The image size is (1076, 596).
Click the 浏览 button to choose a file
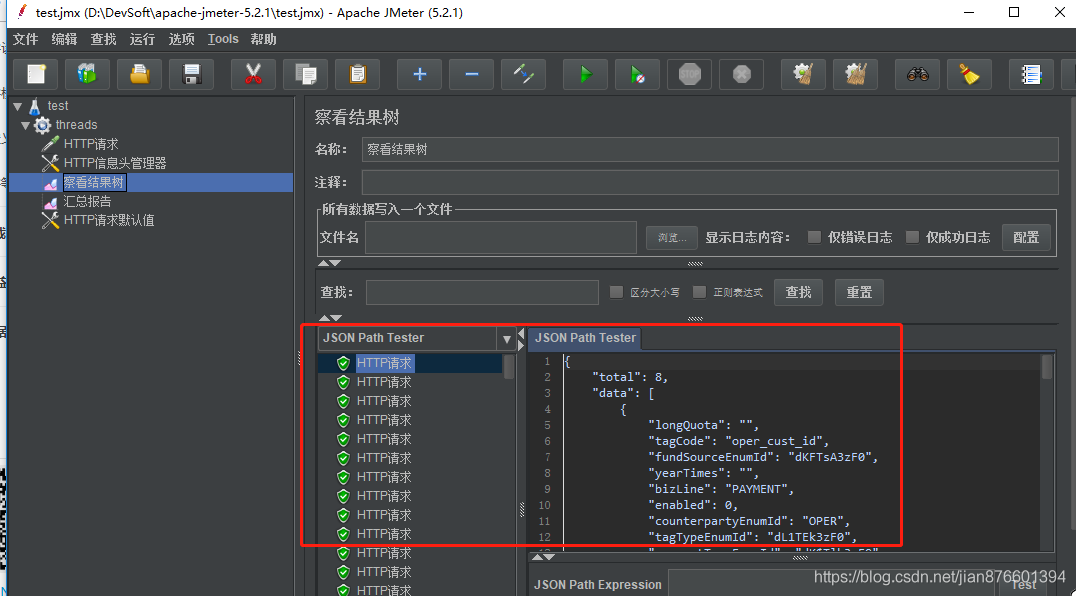[x=671, y=237]
